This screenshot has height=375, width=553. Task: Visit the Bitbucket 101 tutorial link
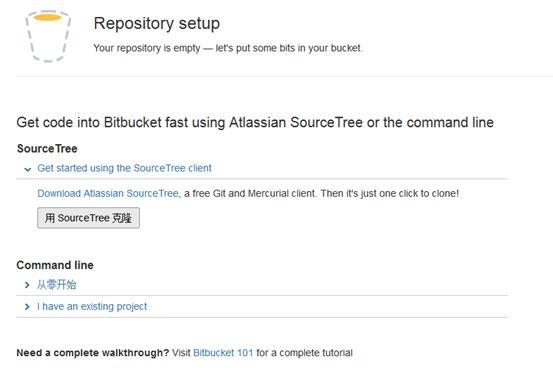[223, 353]
